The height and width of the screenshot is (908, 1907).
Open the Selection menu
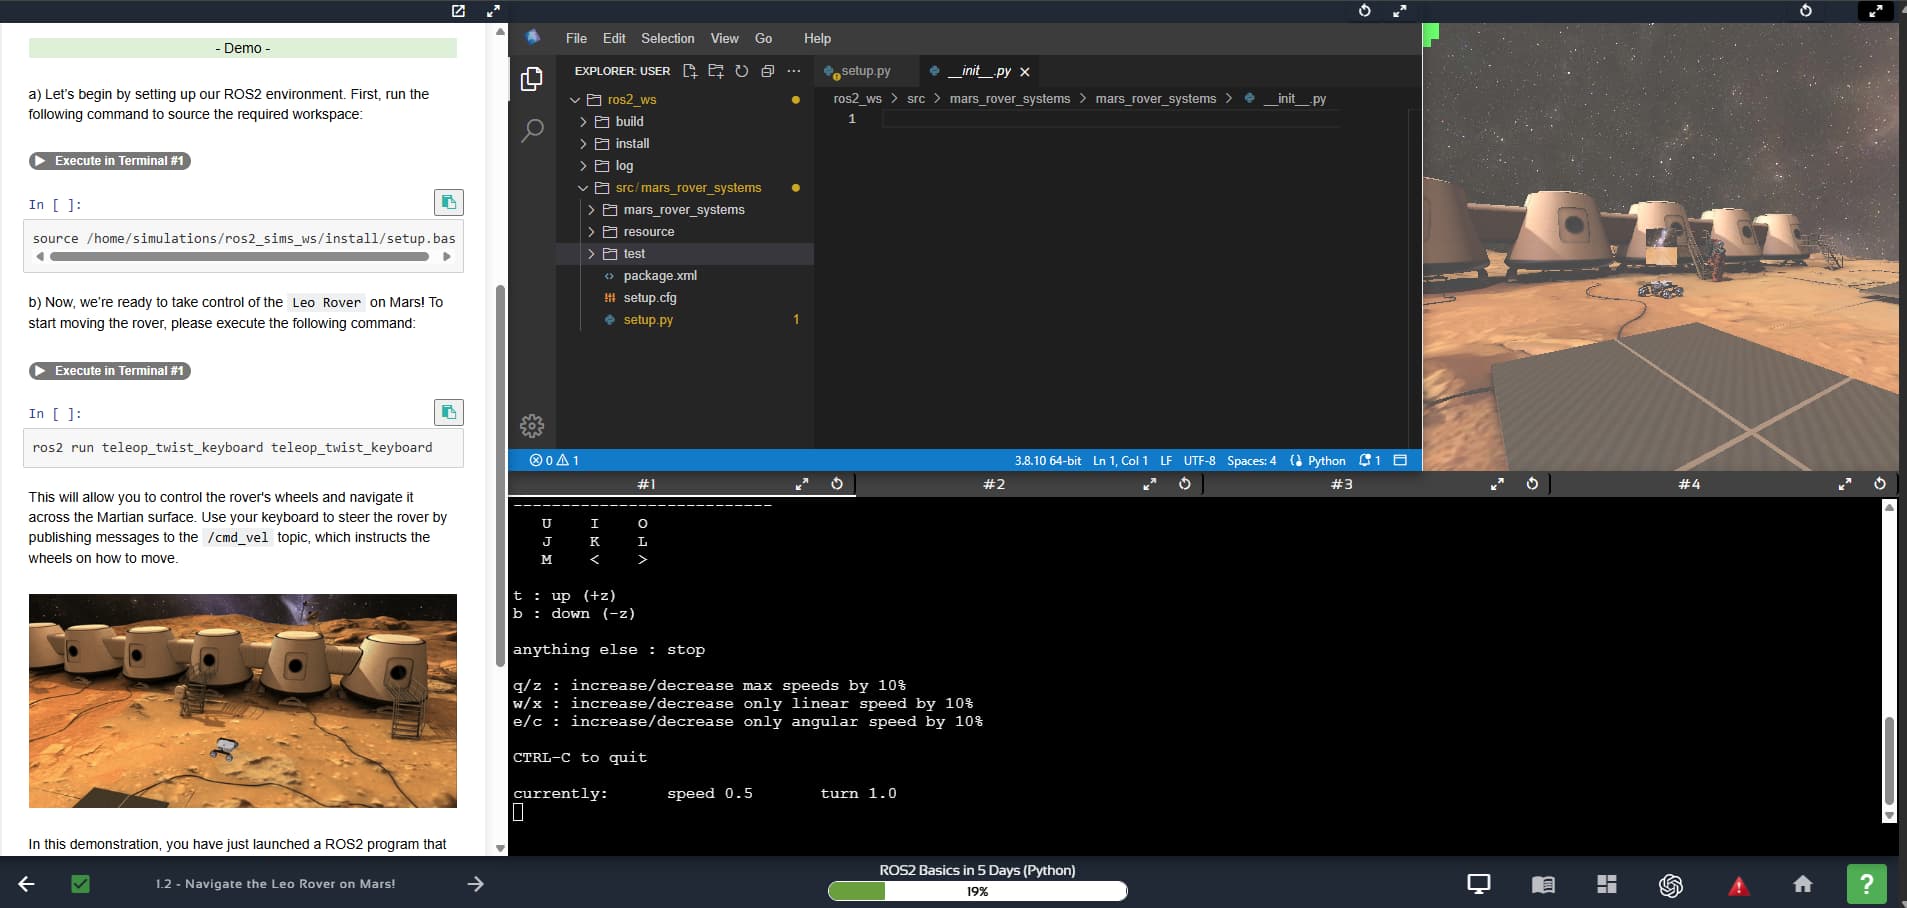[667, 39]
